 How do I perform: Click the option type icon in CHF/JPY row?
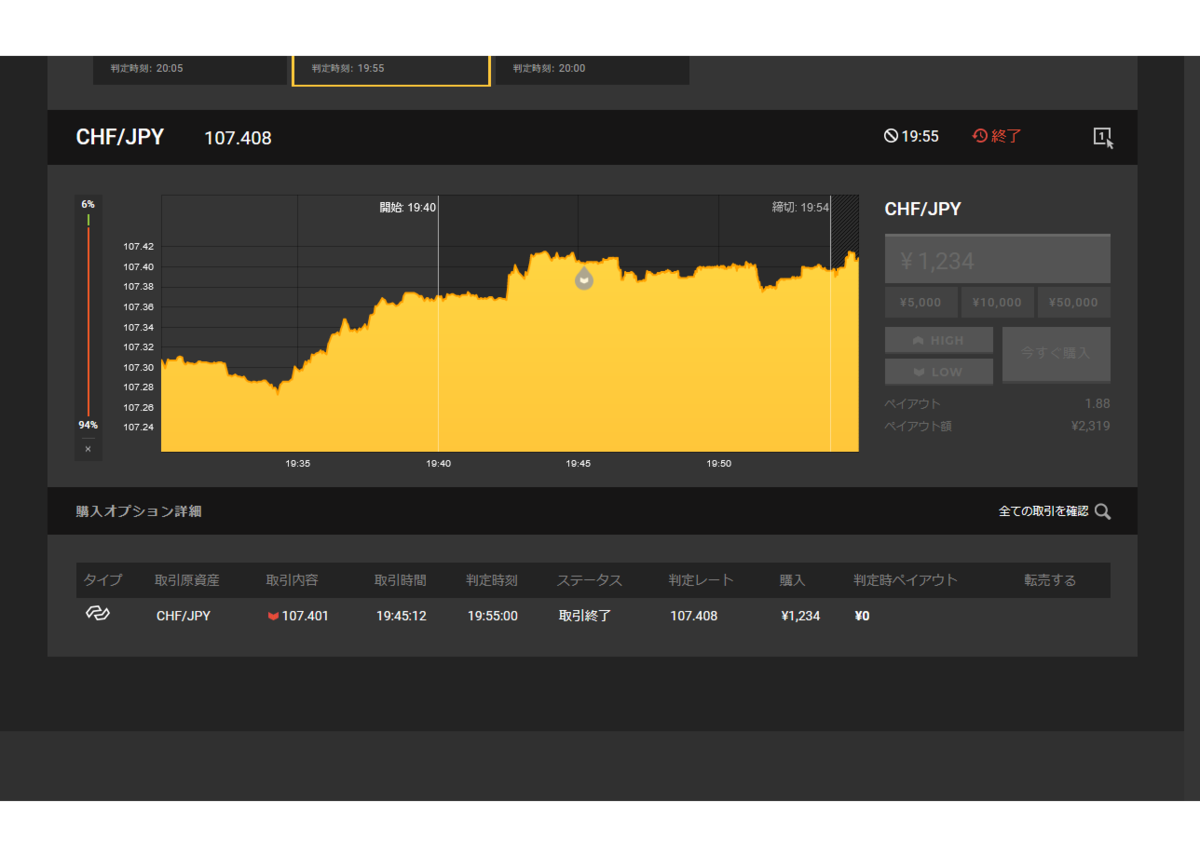pyautogui.click(x=97, y=614)
